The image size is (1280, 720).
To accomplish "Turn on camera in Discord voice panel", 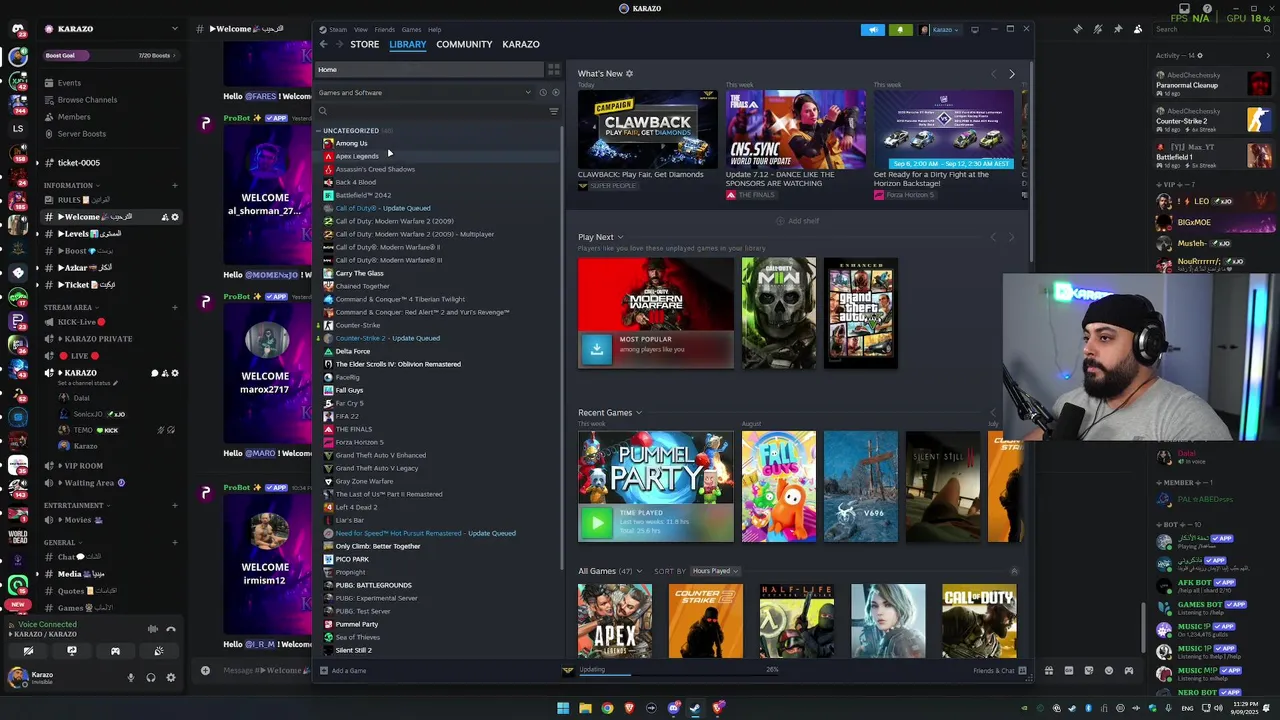I will coord(28,651).
